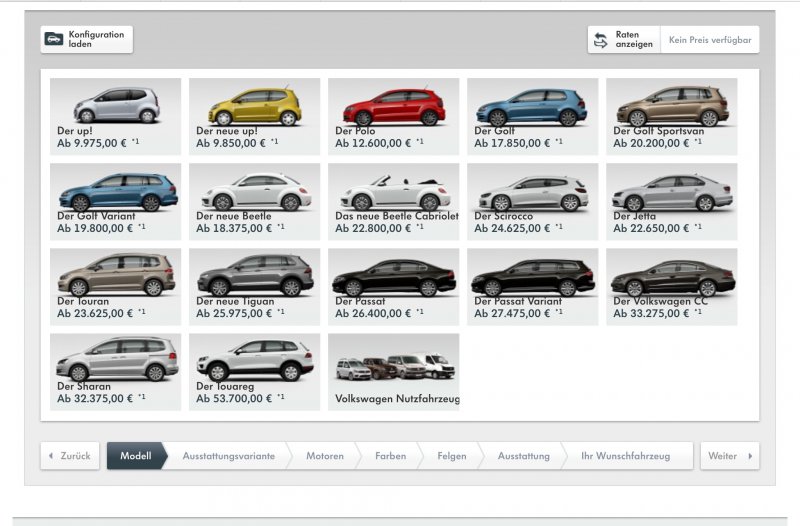Continue with the Weiter button
Viewport: 800px width, 526px height.
tap(730, 456)
